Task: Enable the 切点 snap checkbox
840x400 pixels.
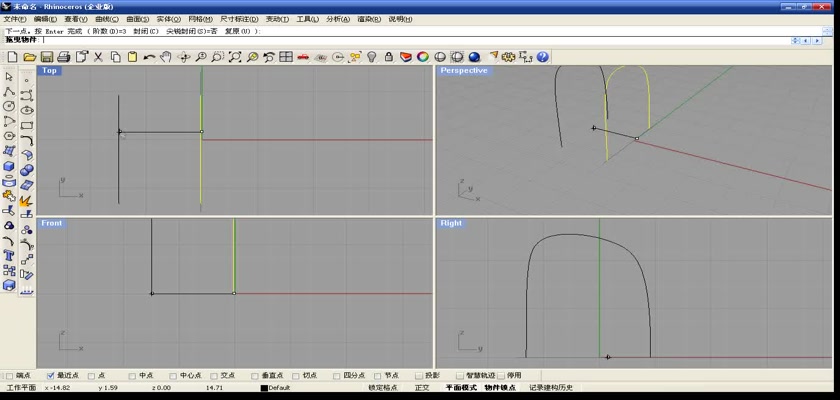Action: coord(296,376)
